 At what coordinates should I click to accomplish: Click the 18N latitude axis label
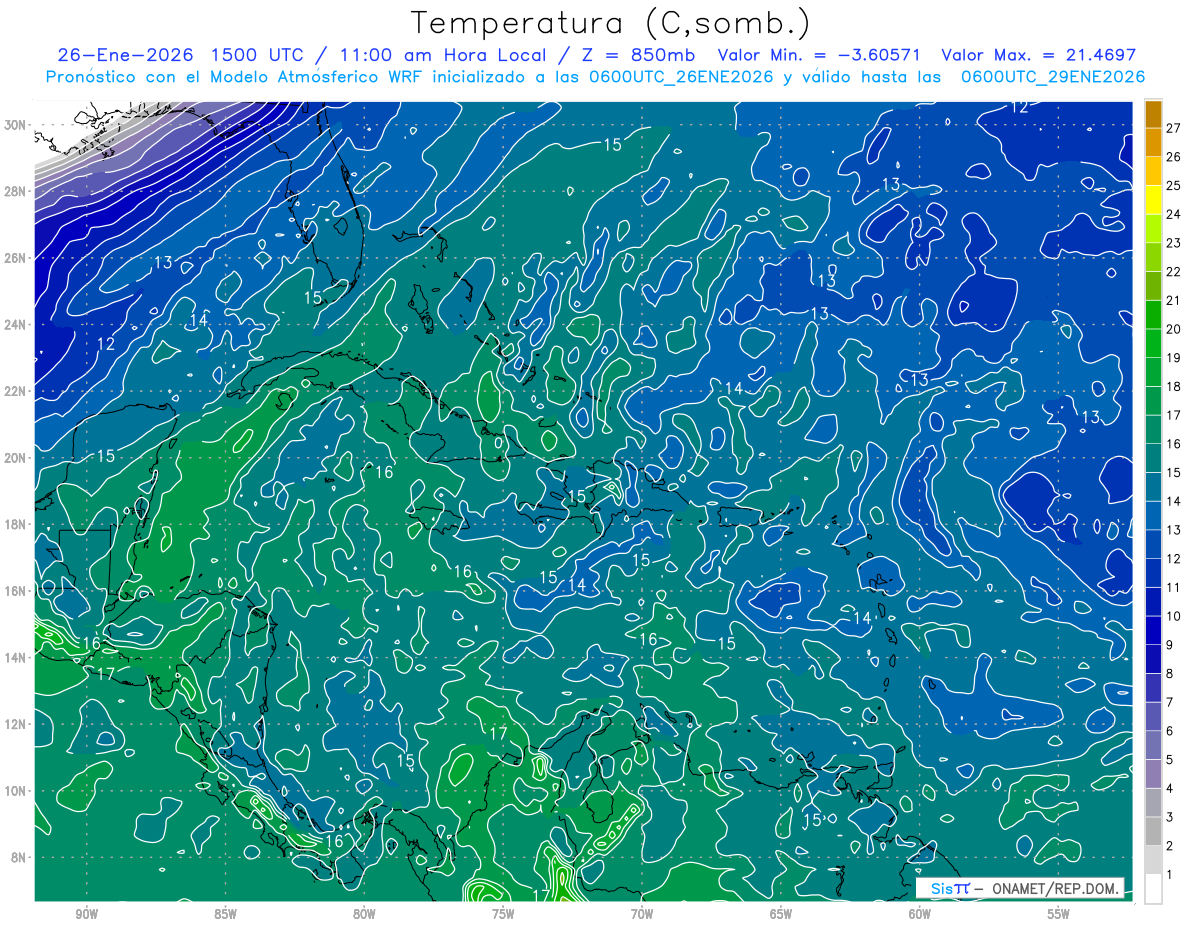16,524
